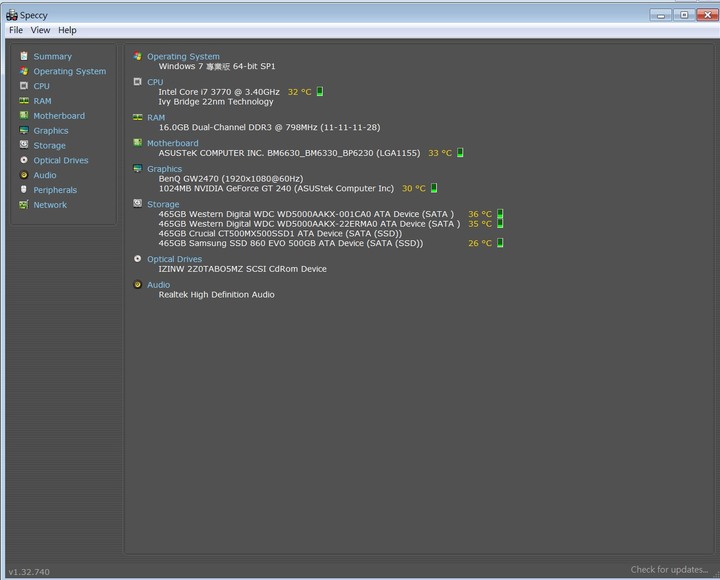Click the v1.32.740 version text

[29, 572]
